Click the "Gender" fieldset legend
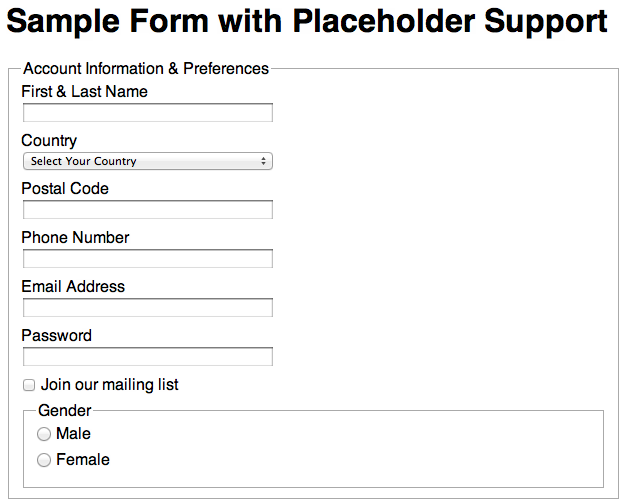This screenshot has height=502, width=626. click(65, 411)
